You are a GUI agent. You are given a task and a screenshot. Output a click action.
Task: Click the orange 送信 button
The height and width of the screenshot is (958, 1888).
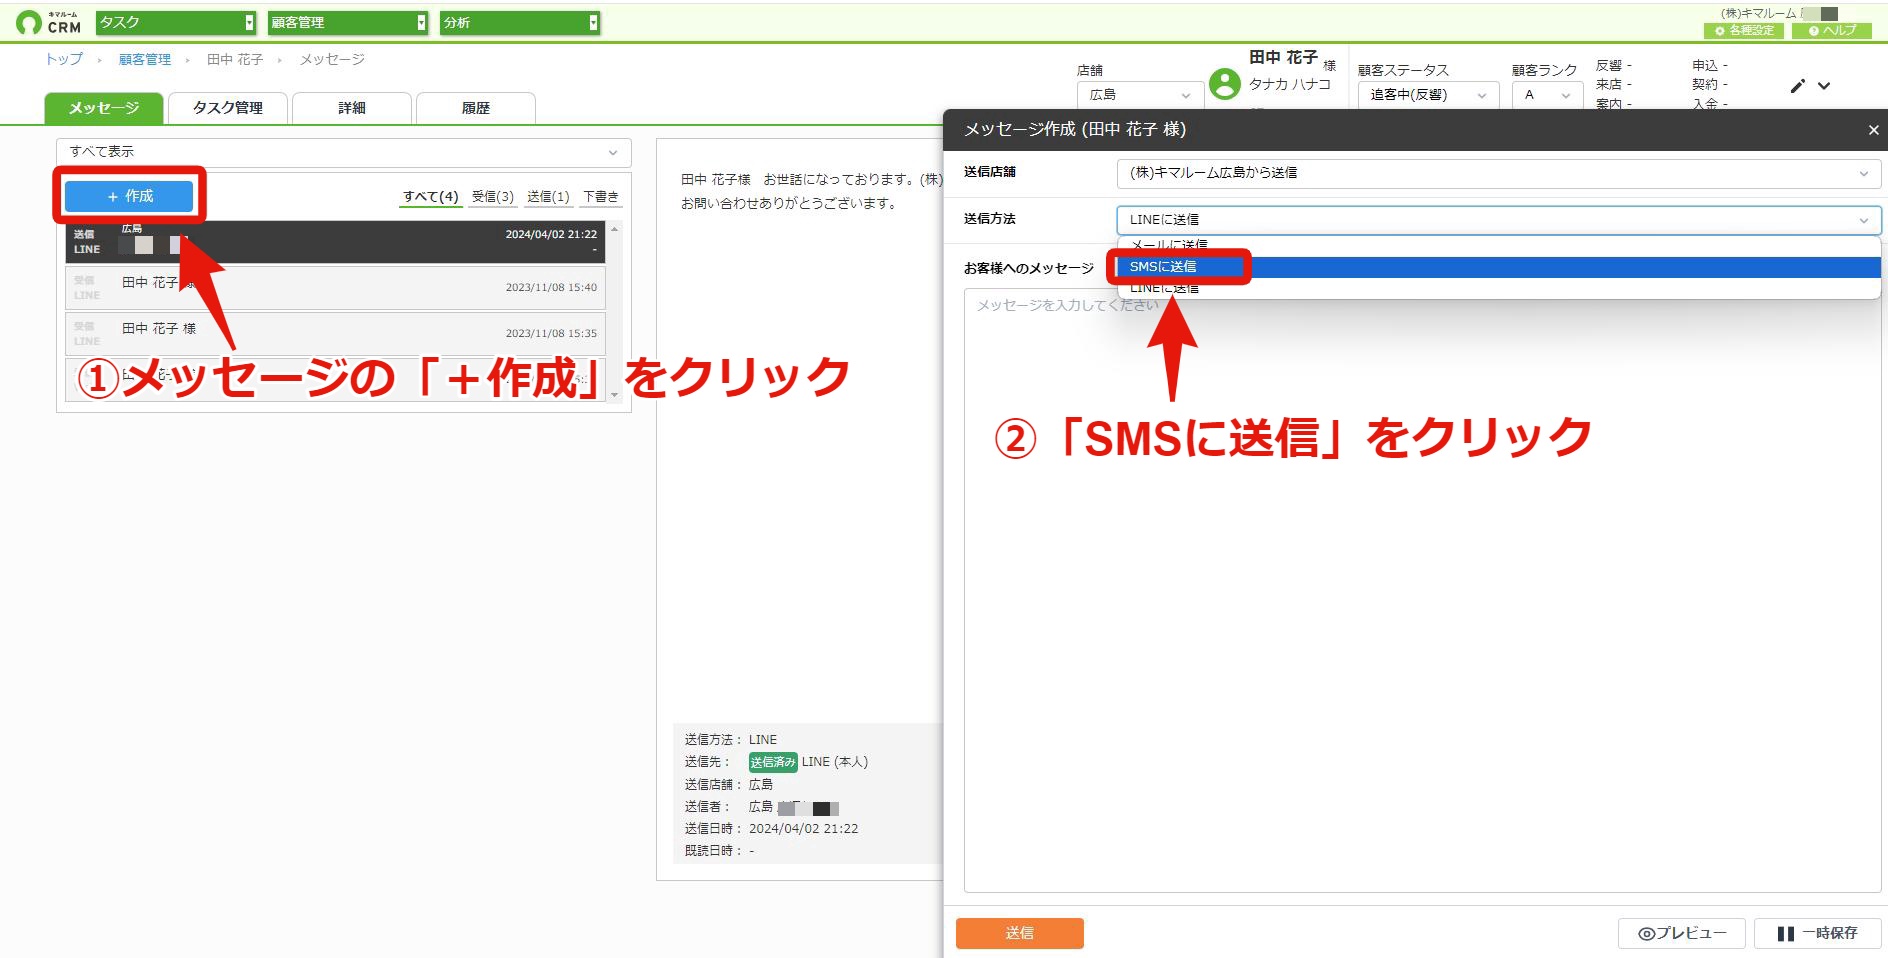(x=1019, y=933)
